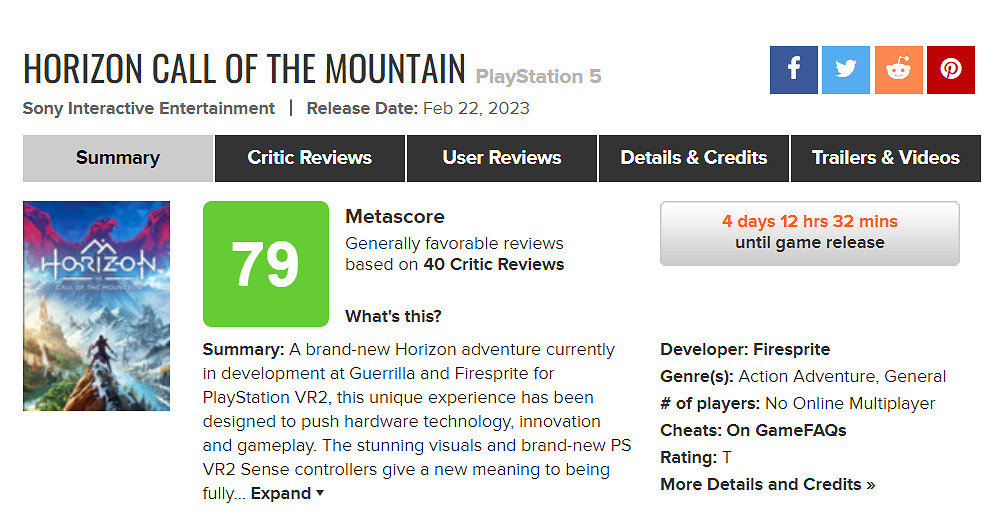Click the game release countdown button
Screen dimensions: 999x521
click(x=809, y=232)
